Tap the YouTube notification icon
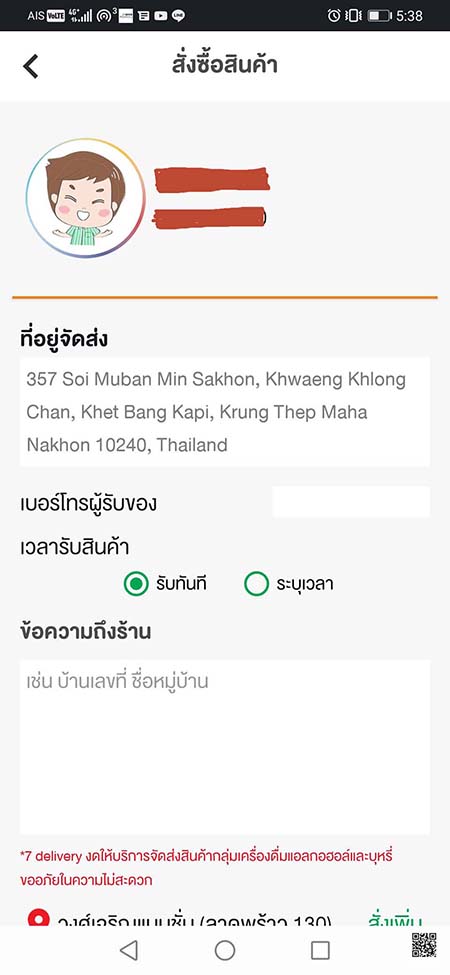This screenshot has width=450, height=975. (160, 17)
